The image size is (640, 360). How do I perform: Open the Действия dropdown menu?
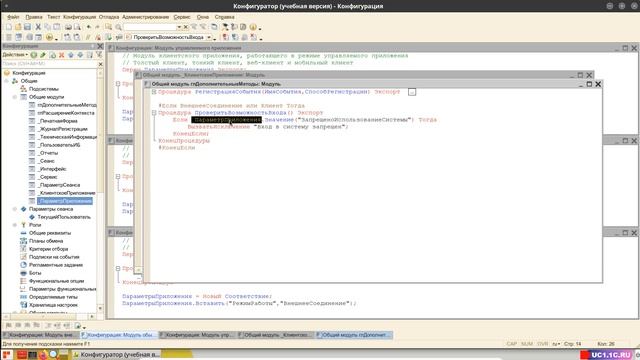tap(15, 55)
